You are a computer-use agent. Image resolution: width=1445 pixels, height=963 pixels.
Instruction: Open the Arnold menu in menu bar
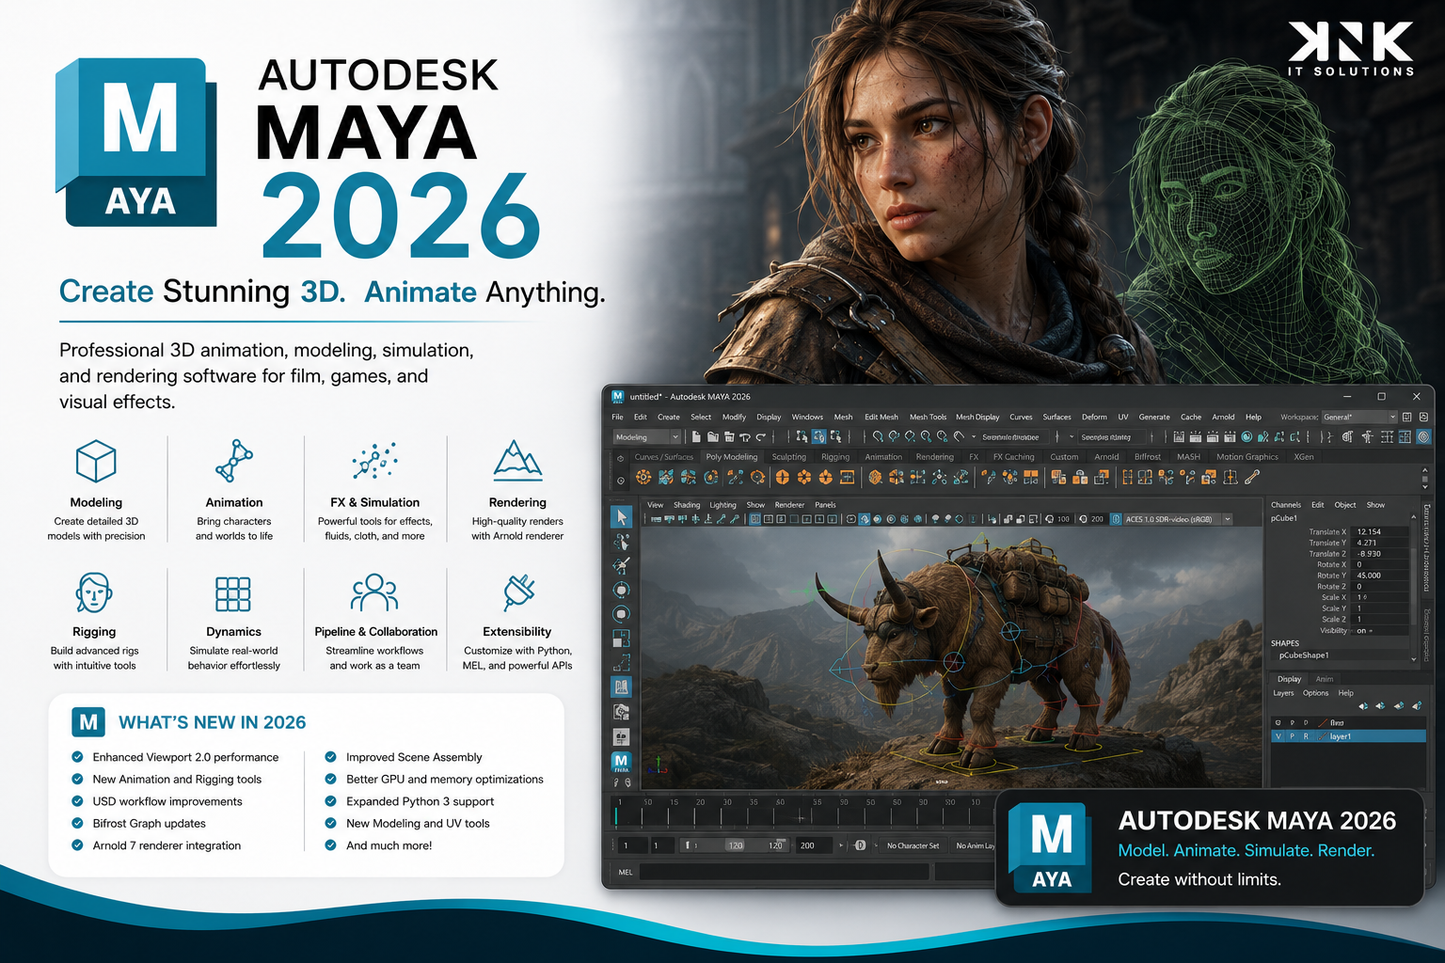click(x=1223, y=417)
